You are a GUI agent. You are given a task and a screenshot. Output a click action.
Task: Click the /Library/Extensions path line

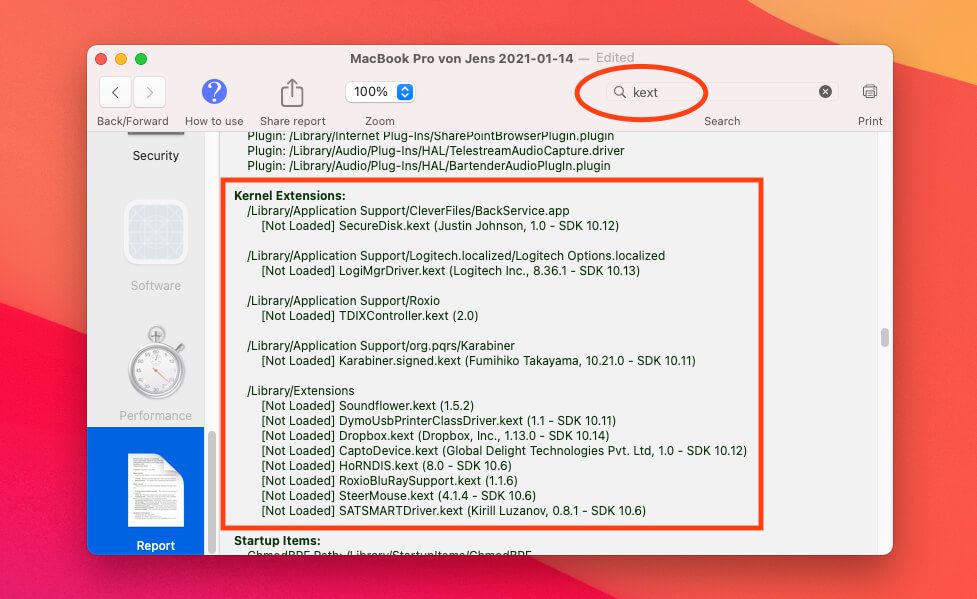pos(301,391)
